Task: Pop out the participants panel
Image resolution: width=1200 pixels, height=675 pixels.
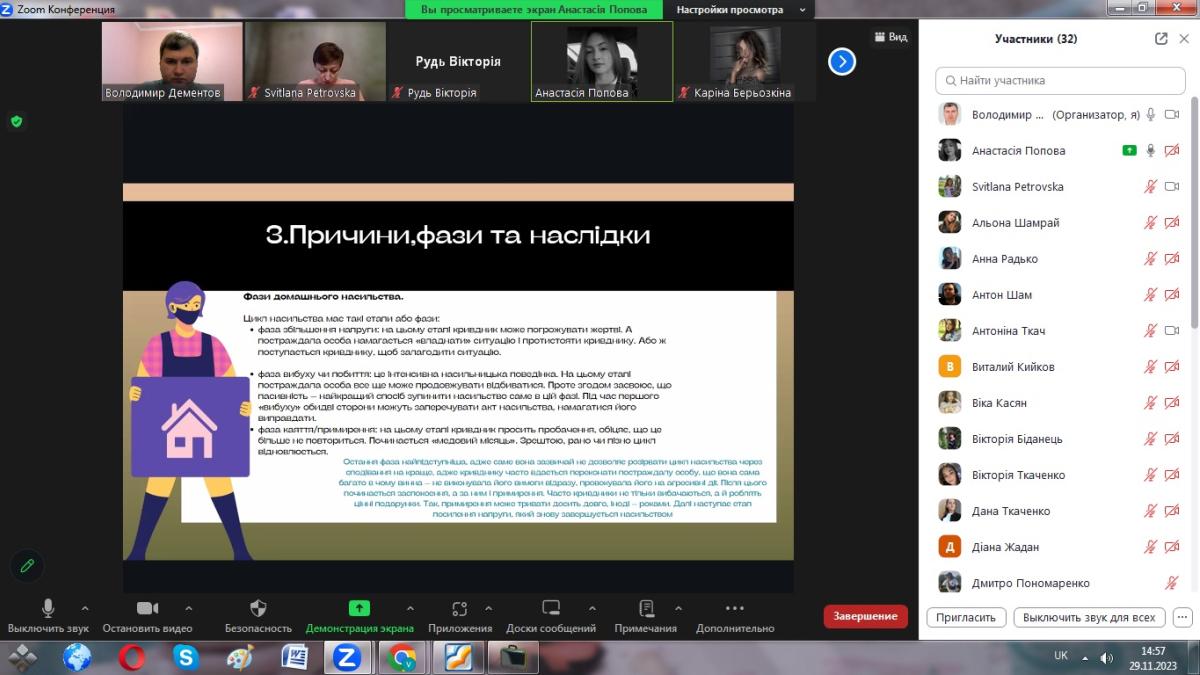Action: 1161,39
